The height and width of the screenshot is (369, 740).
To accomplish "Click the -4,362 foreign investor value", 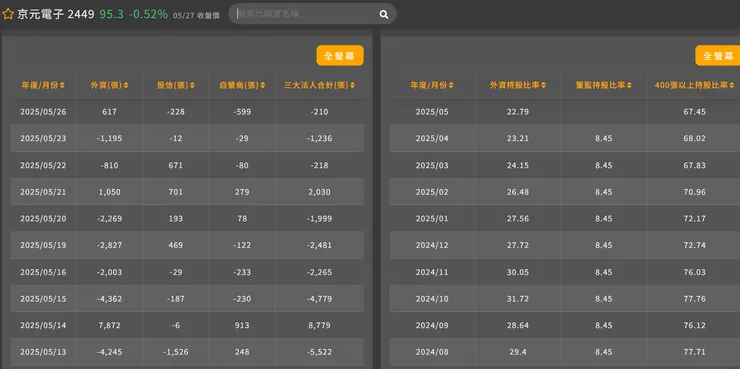I will [x=109, y=299].
